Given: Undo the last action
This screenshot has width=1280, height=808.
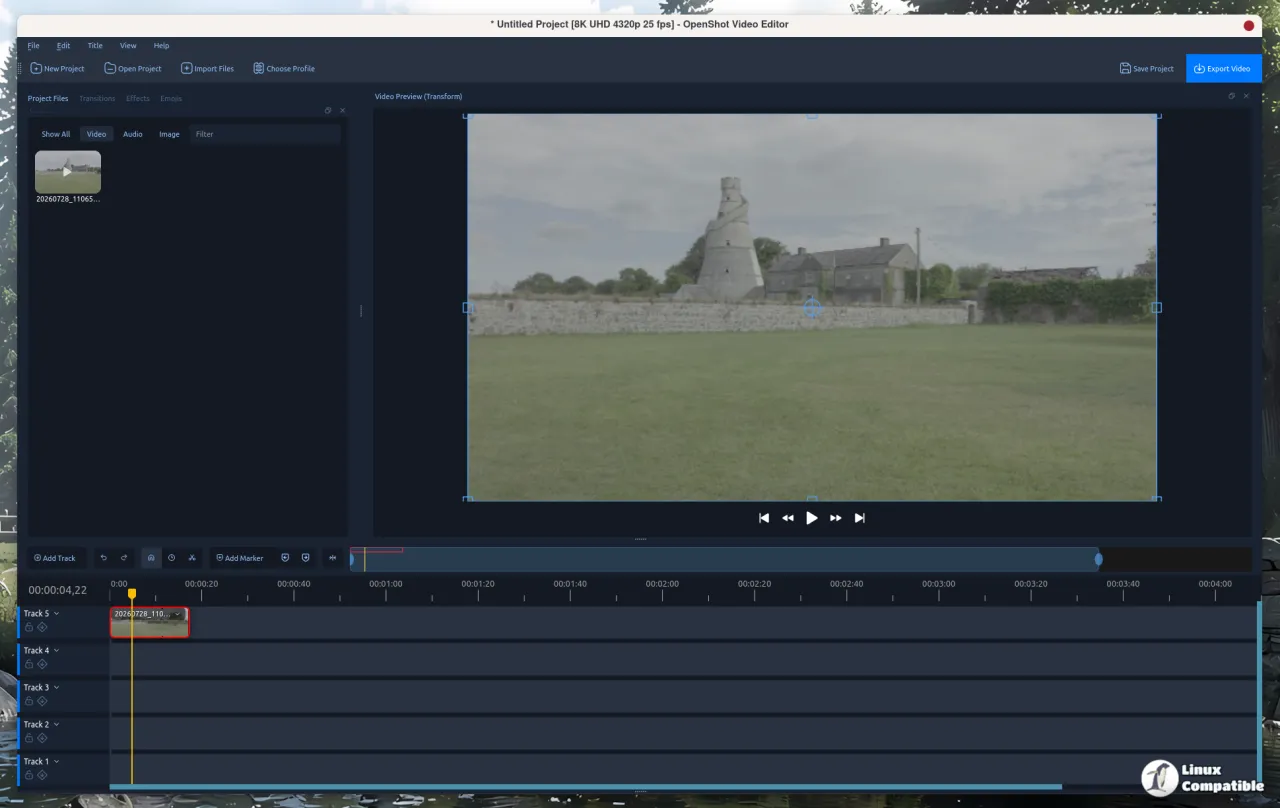Looking at the screenshot, I should pos(103,558).
